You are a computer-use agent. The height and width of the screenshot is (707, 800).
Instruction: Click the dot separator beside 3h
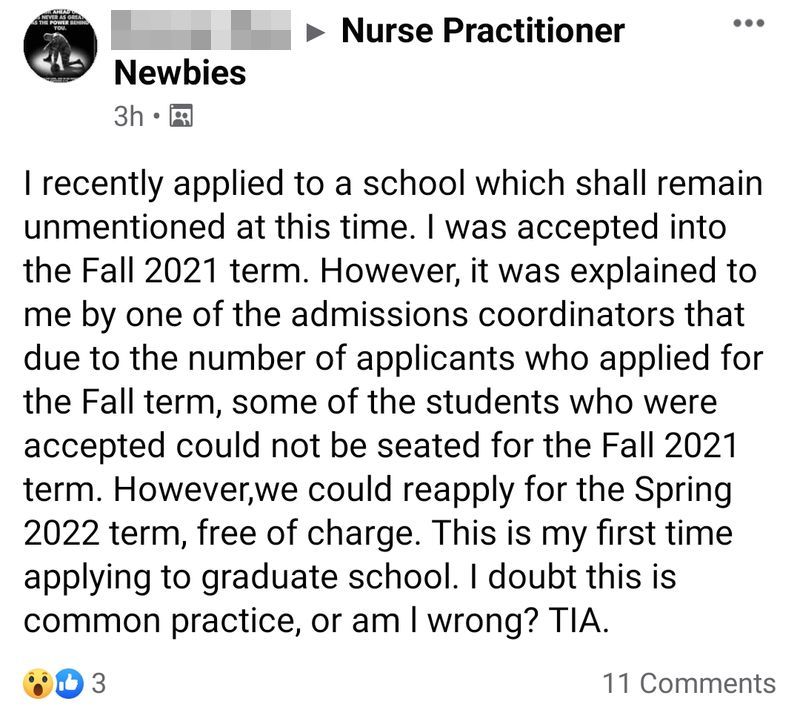(x=157, y=117)
